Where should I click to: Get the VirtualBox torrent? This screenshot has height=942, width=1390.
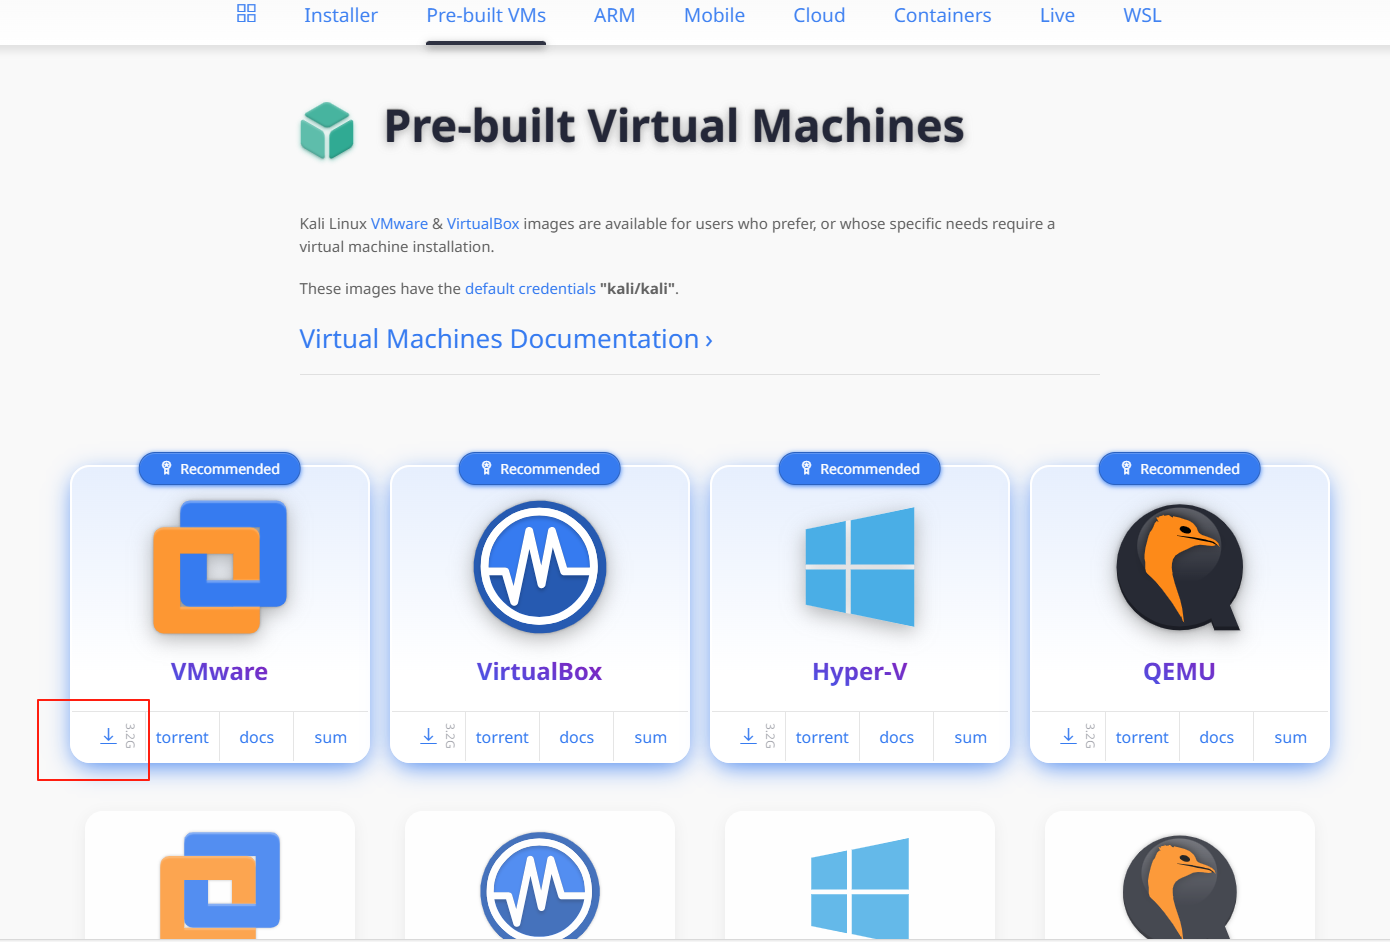(x=502, y=737)
